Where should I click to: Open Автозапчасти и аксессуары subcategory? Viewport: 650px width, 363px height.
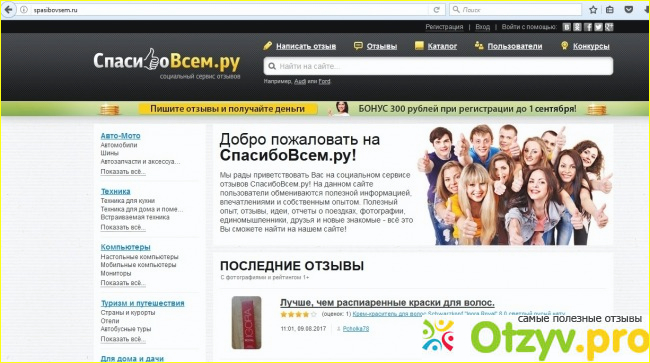(x=140, y=162)
